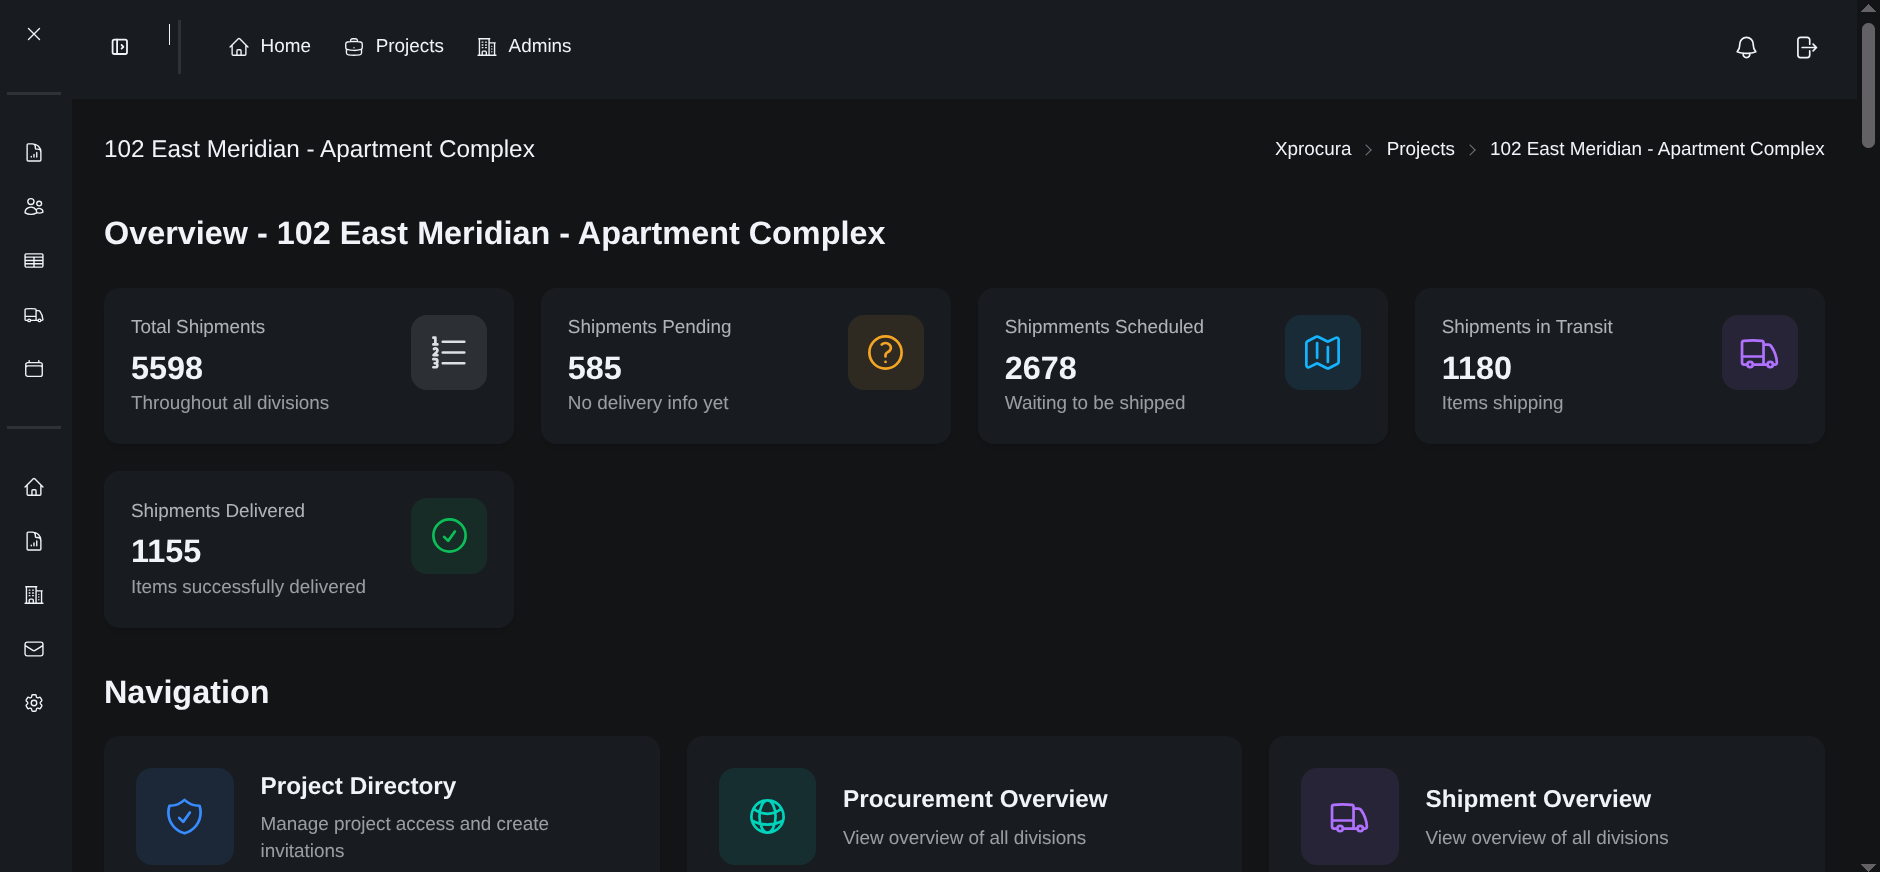
Task: Open the mail envelope sidebar icon
Action: click(x=34, y=649)
